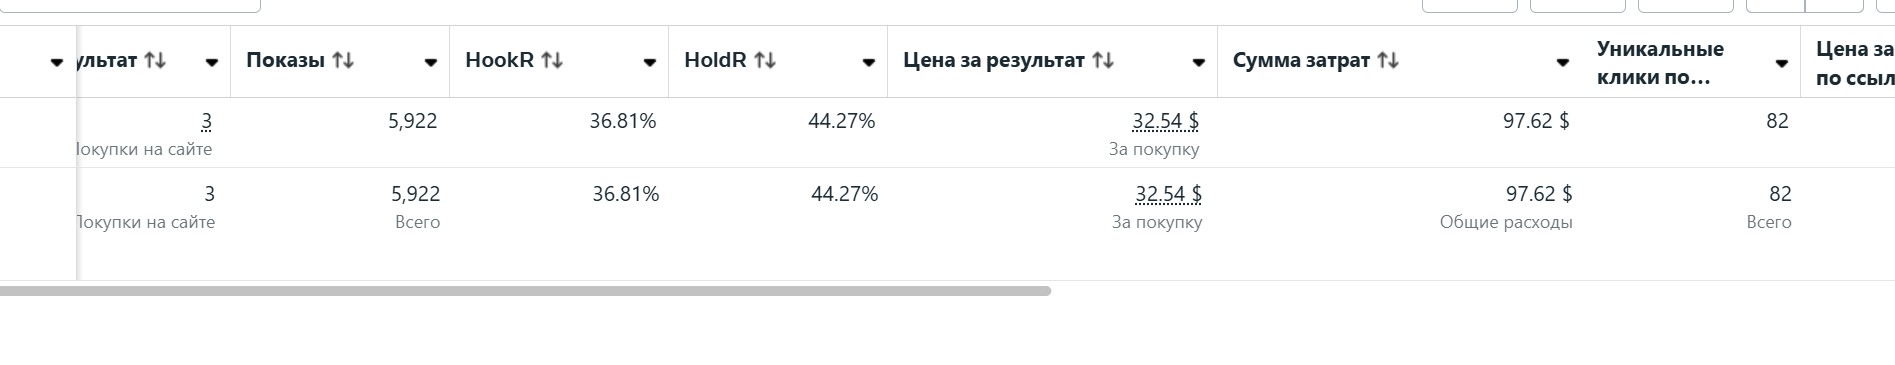Open Результат column dropdown arrow
Image resolution: width=1895 pixels, height=365 pixels.
pos(212,62)
